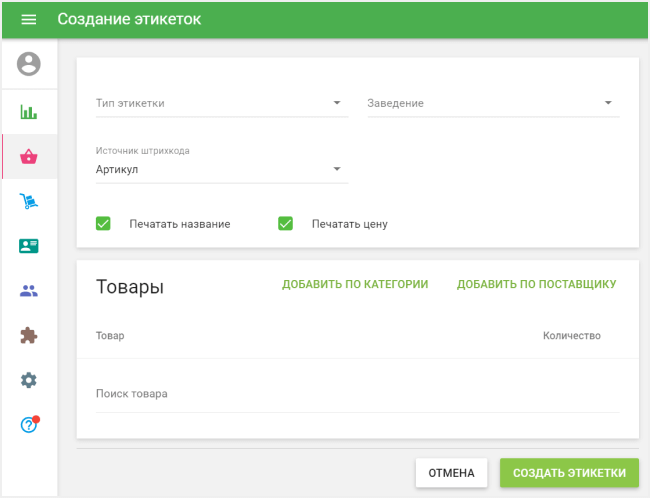Focus the Поиск товара search field
Viewport: 650px width, 498px height.
tap(358, 394)
